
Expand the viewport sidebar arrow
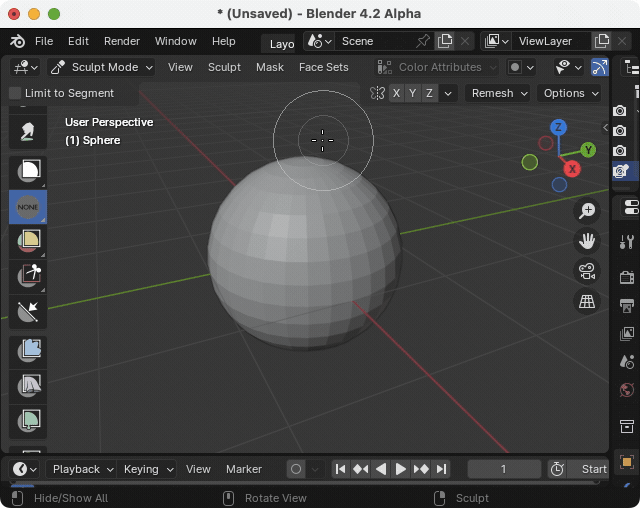606,127
